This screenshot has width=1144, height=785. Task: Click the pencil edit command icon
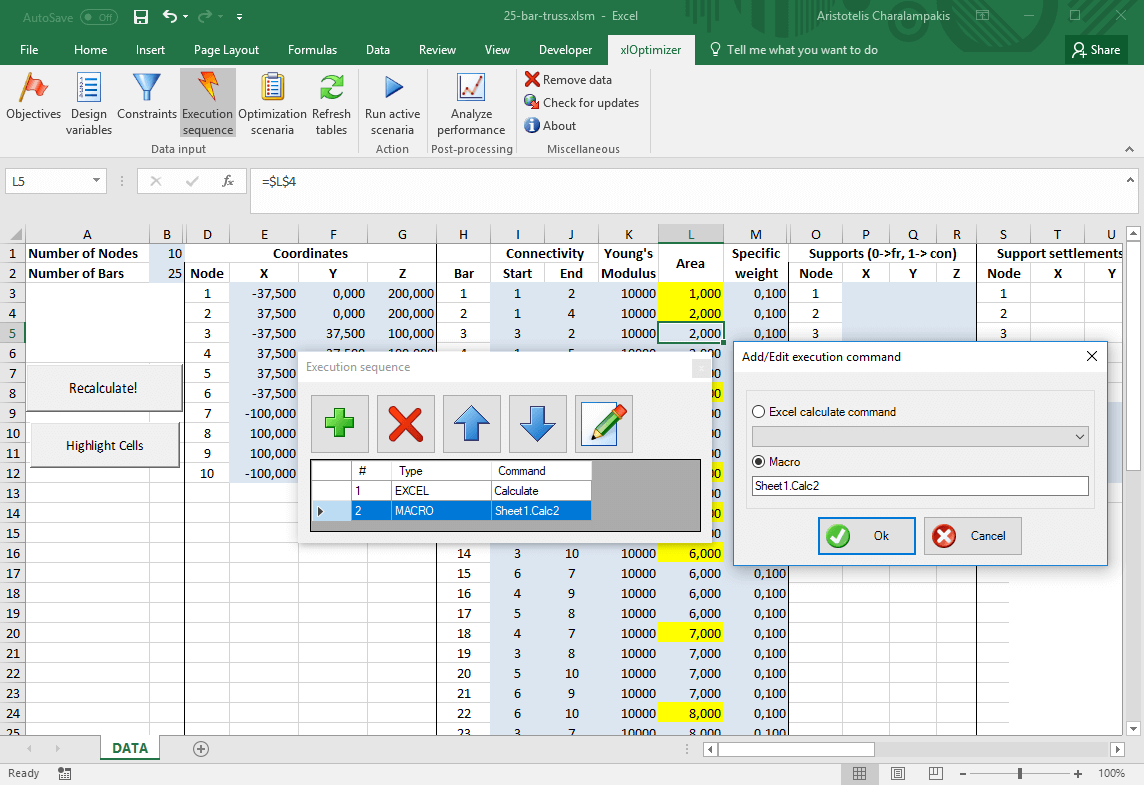tap(604, 424)
